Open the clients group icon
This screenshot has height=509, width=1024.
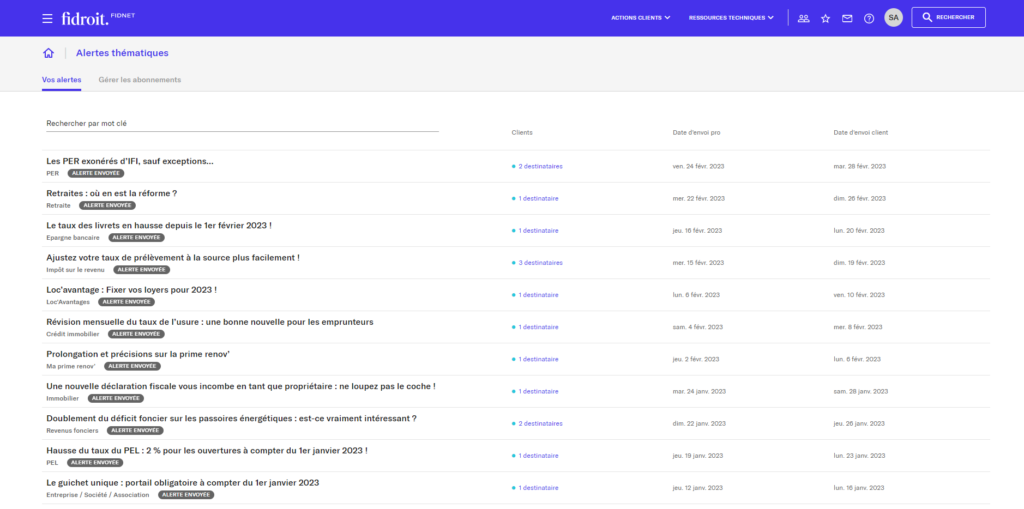[803, 18]
